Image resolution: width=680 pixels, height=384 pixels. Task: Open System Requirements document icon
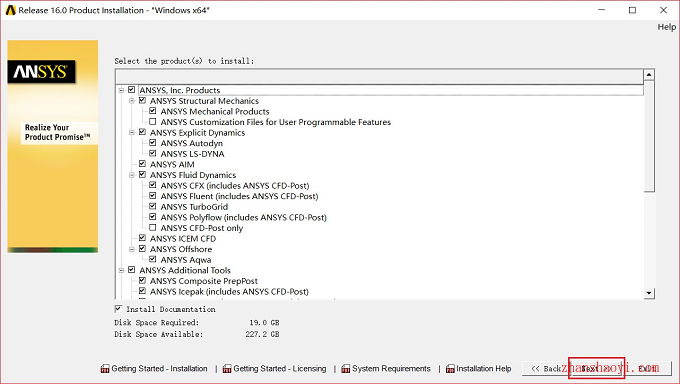tap(346, 369)
